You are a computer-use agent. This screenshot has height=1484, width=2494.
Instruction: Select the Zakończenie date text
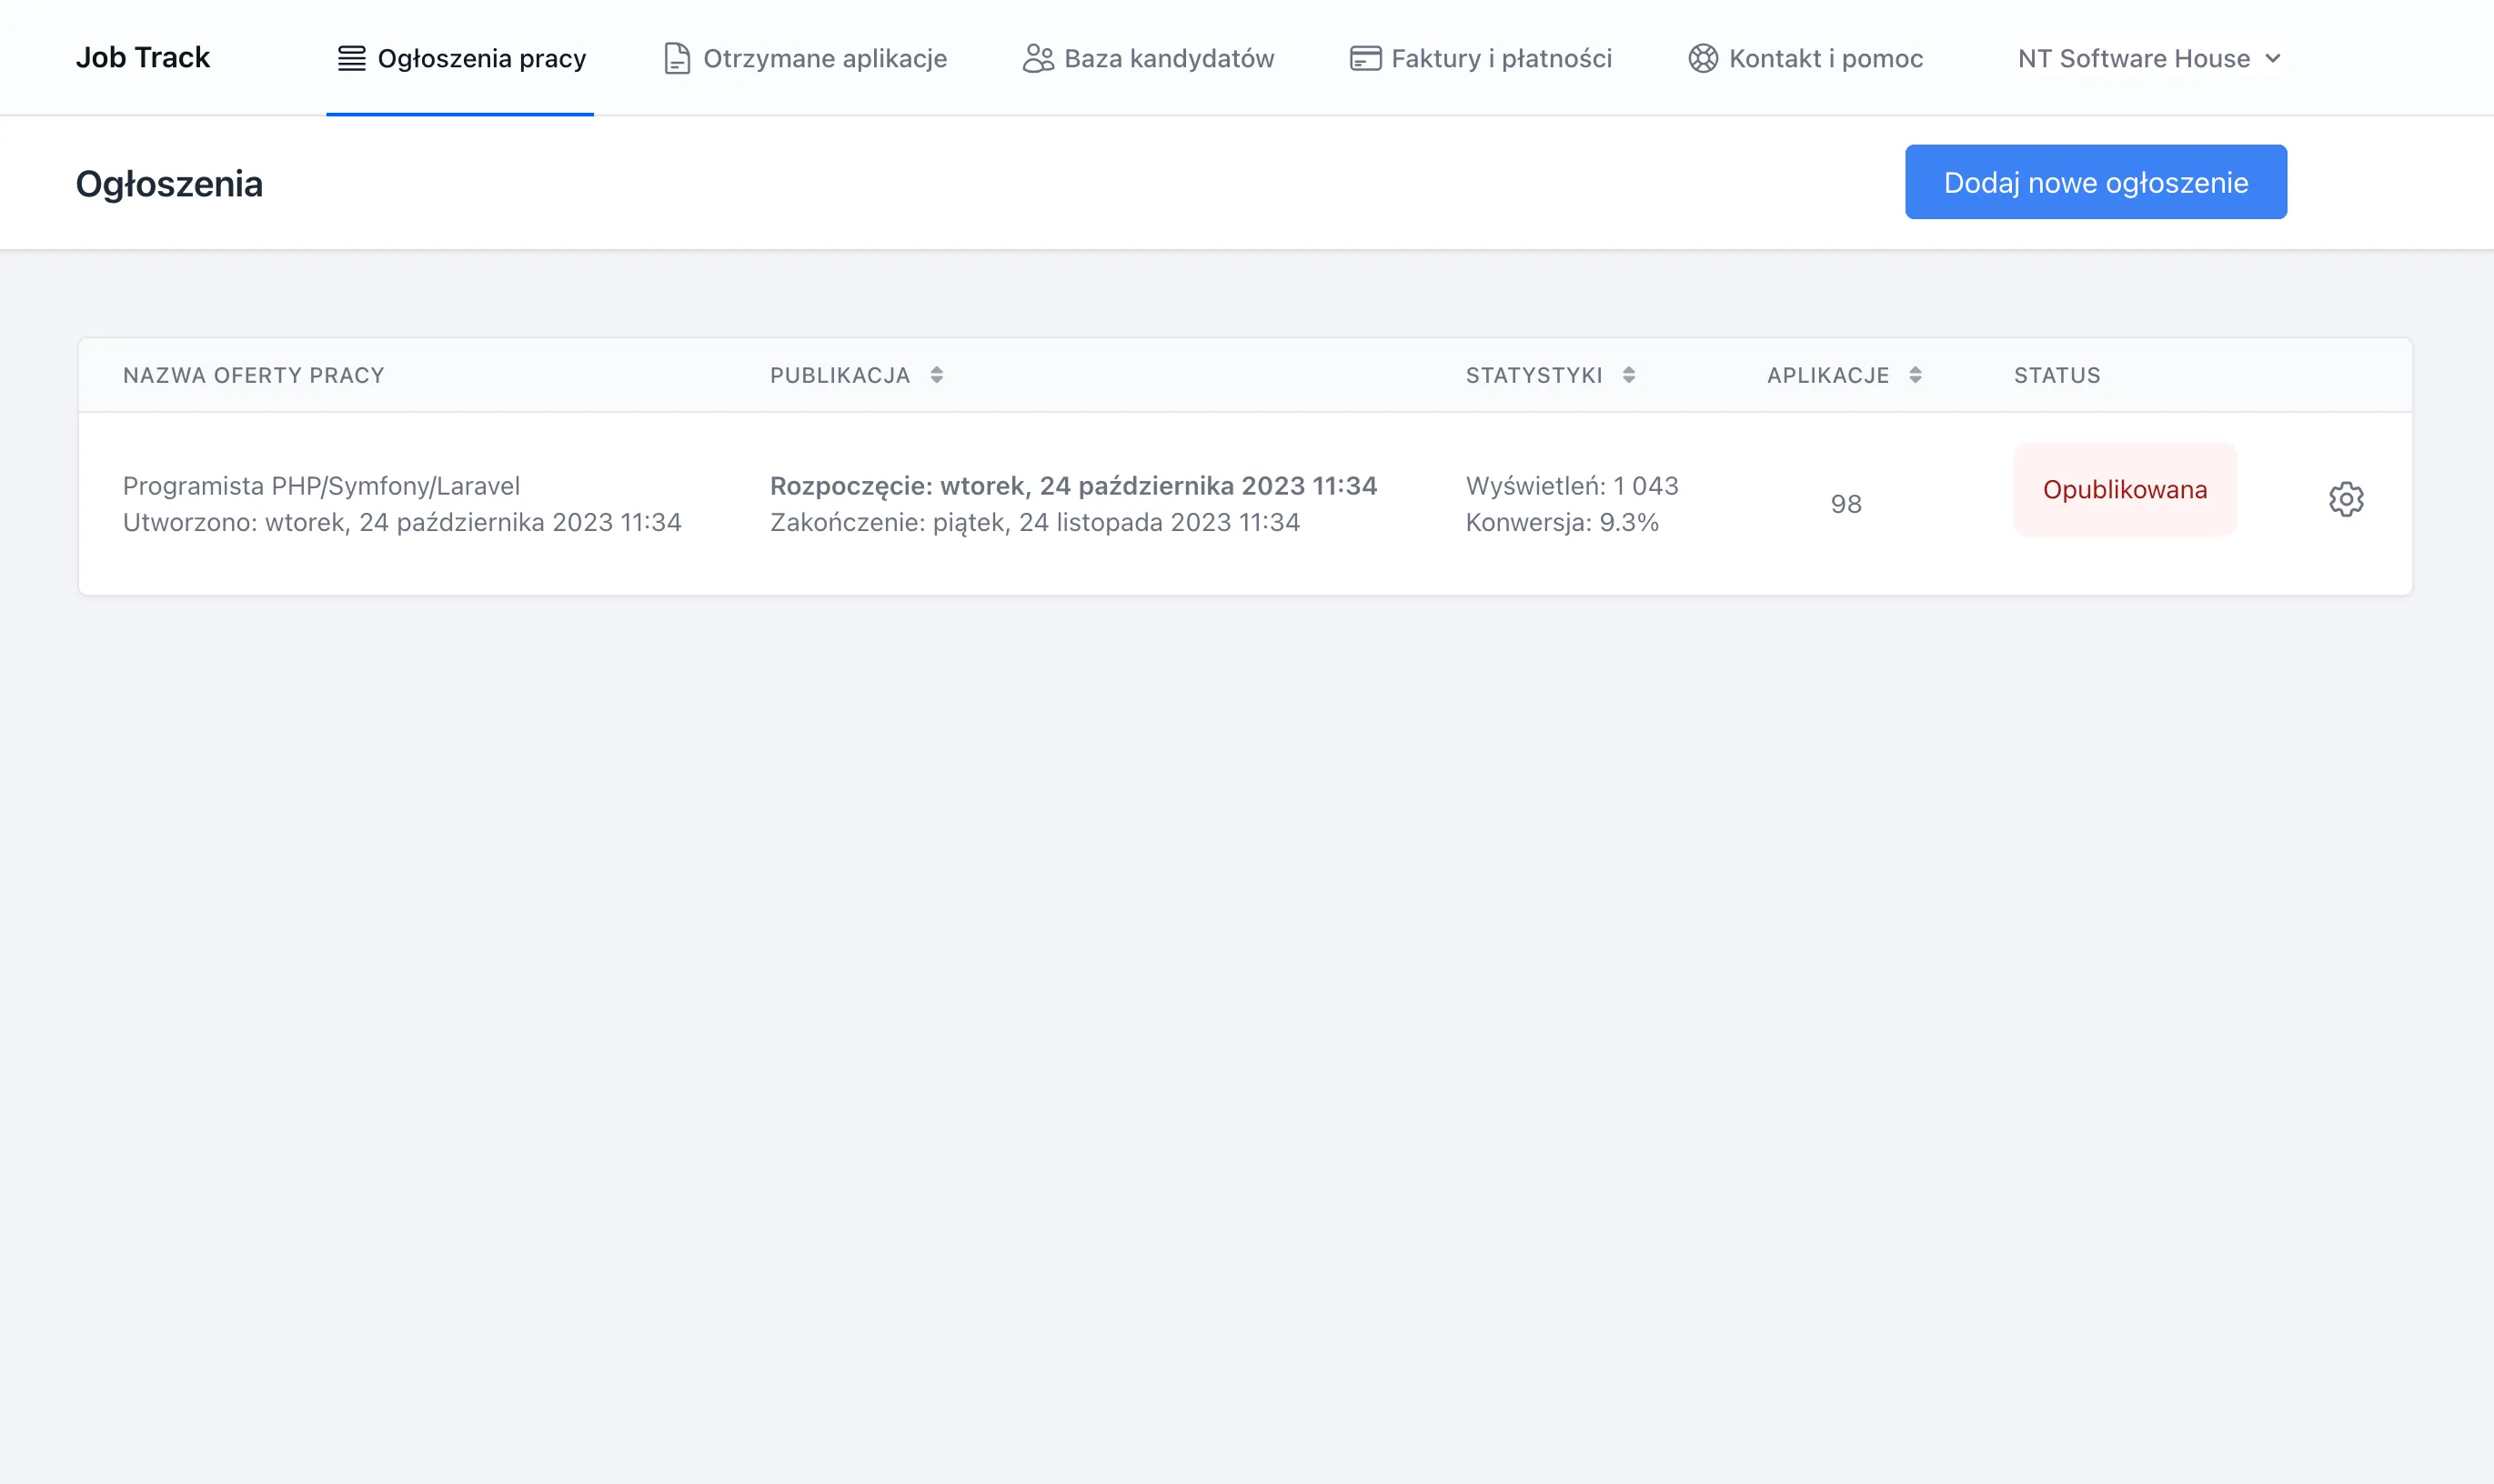click(x=1034, y=523)
